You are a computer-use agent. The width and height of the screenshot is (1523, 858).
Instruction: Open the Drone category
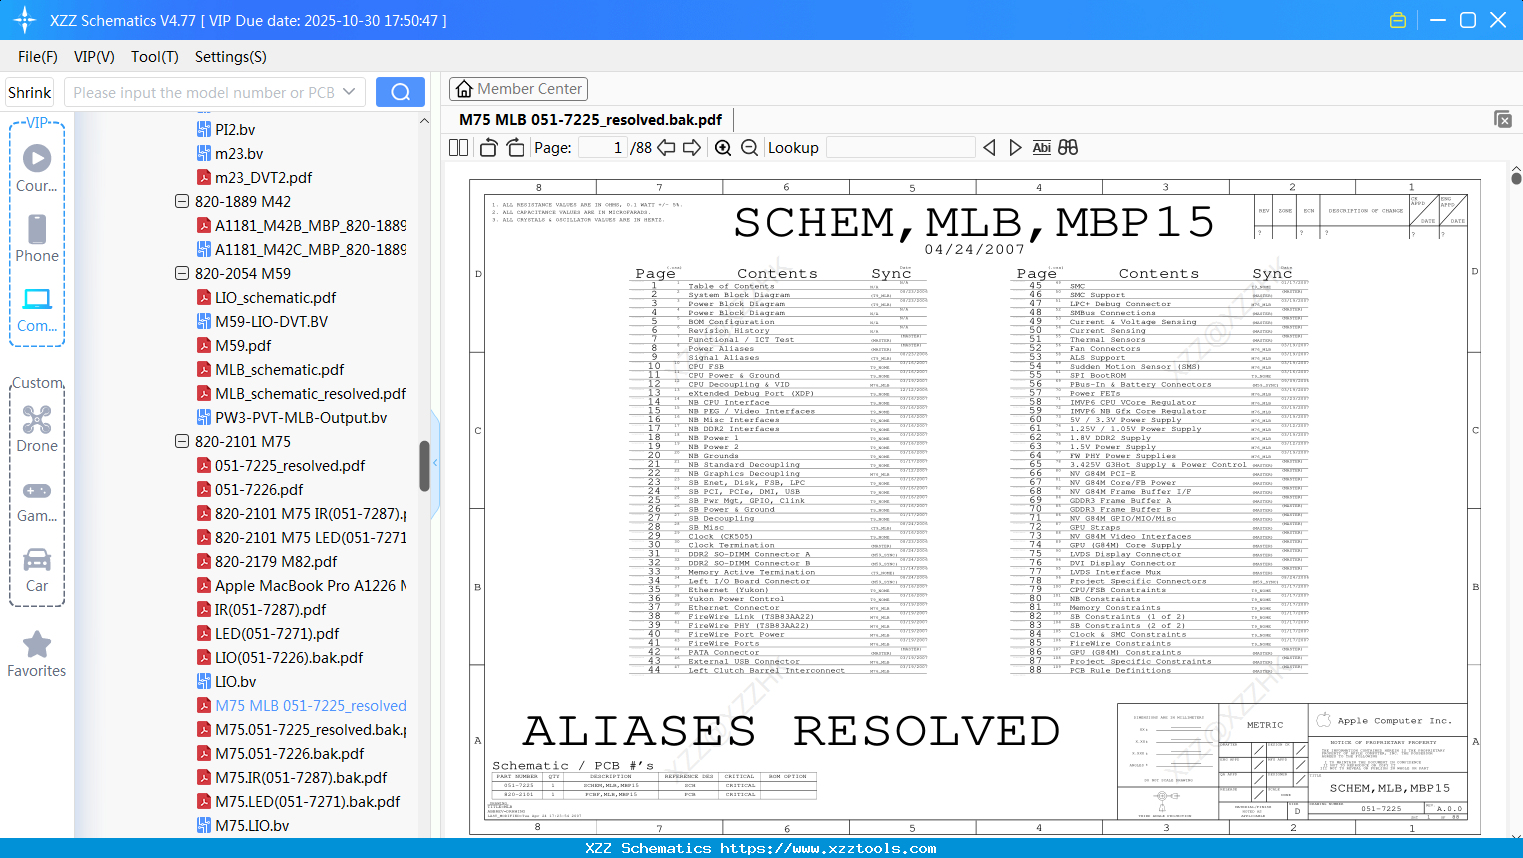pos(37,429)
